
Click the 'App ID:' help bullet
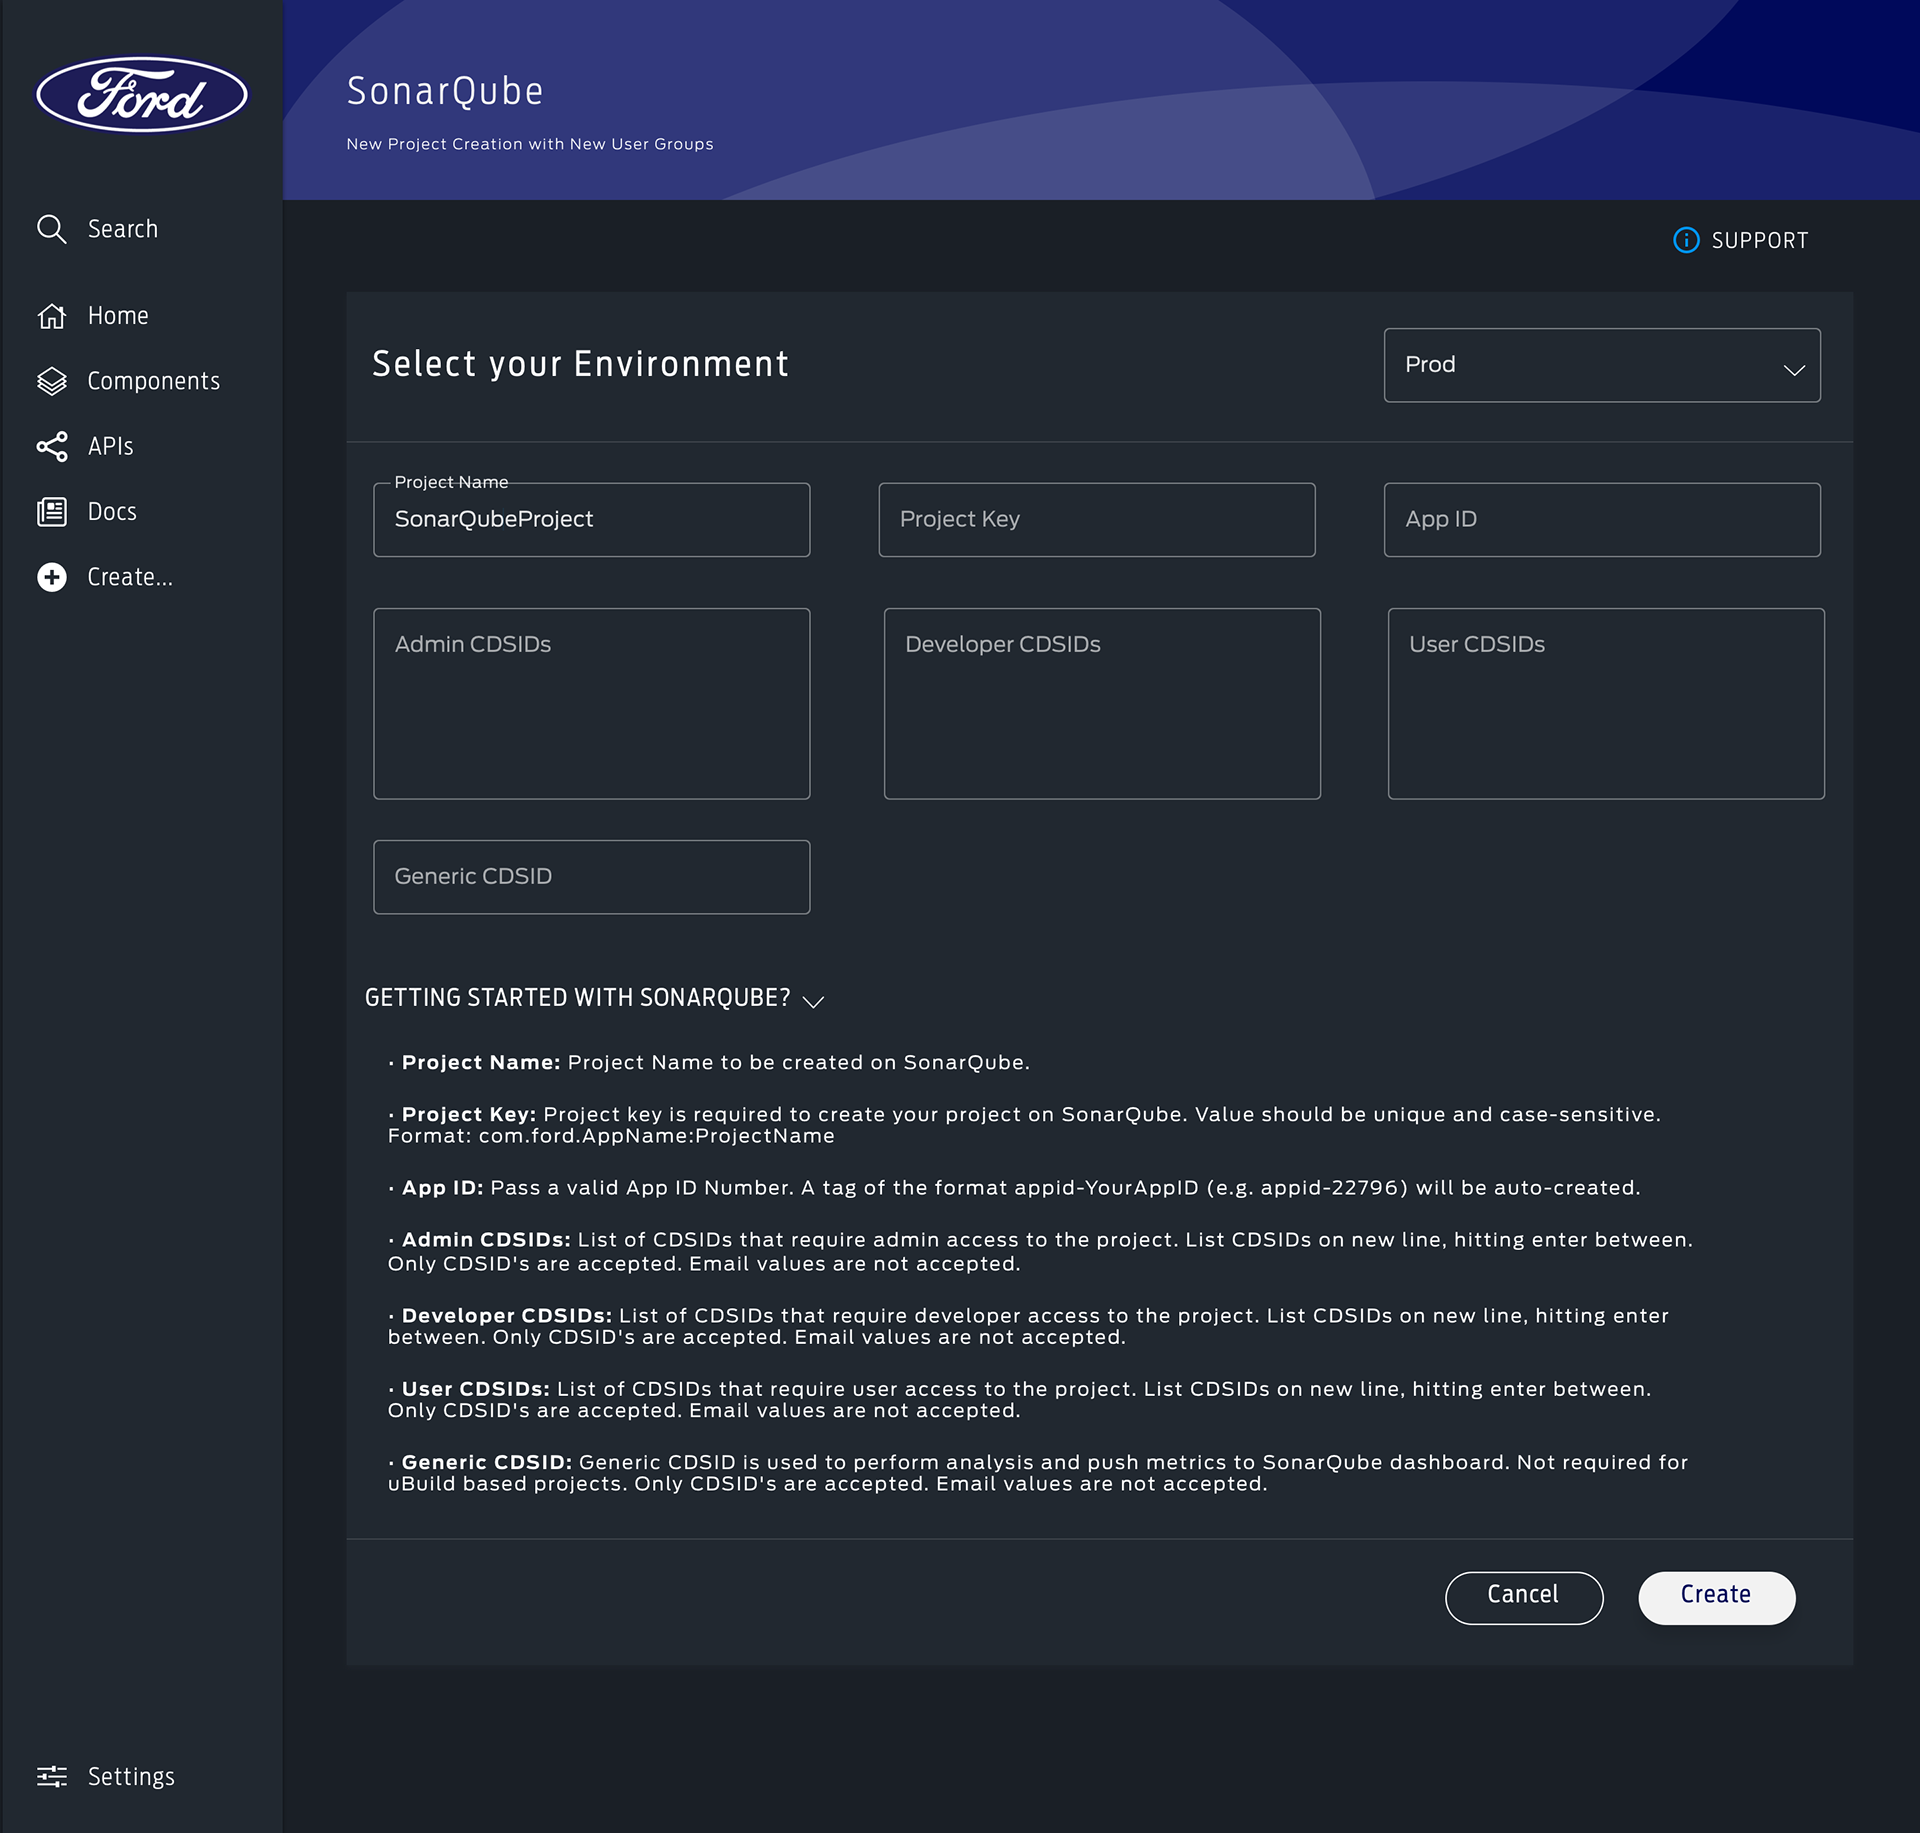coord(1014,1188)
